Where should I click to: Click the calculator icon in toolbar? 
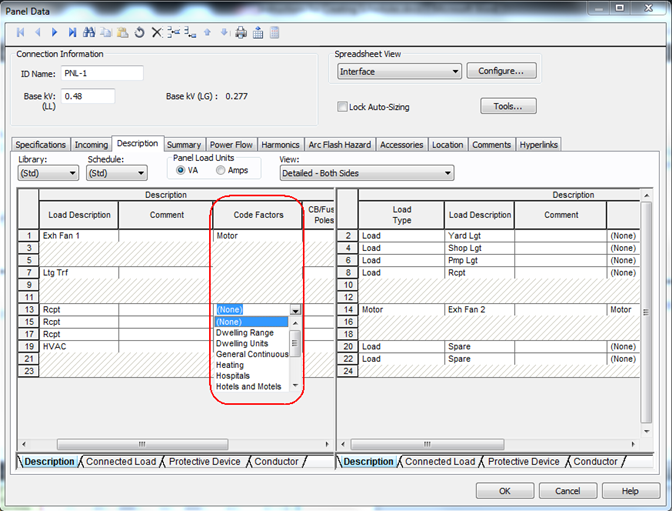[274, 32]
